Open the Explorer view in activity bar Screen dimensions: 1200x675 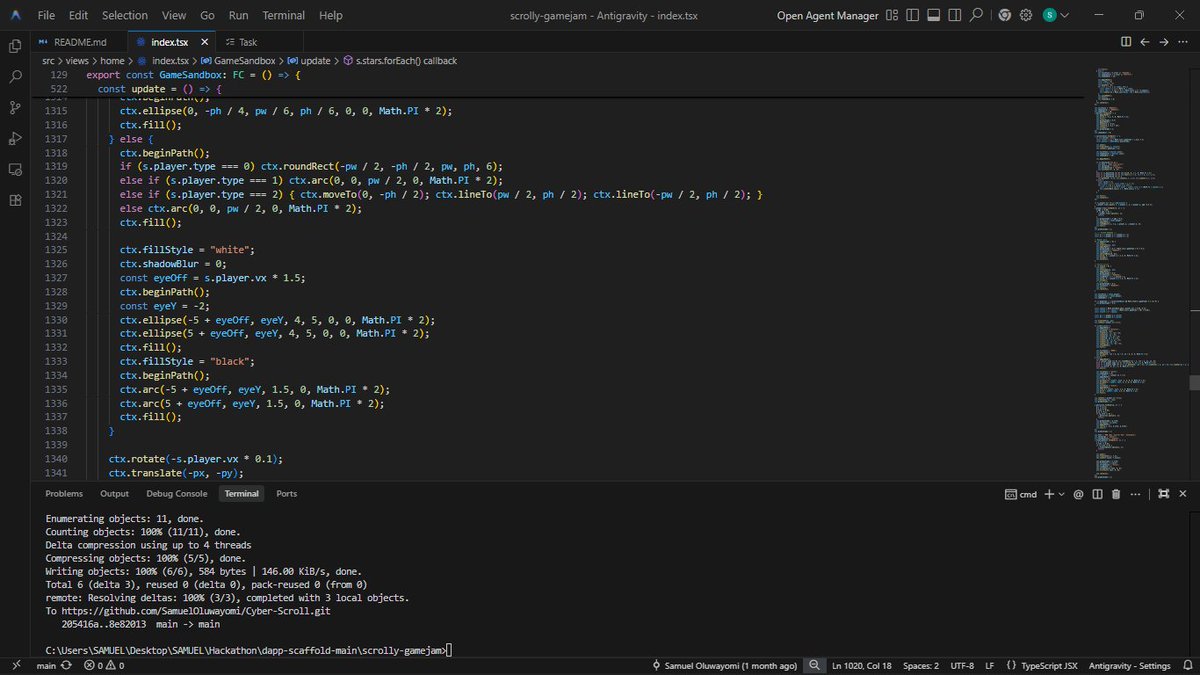[x=15, y=46]
